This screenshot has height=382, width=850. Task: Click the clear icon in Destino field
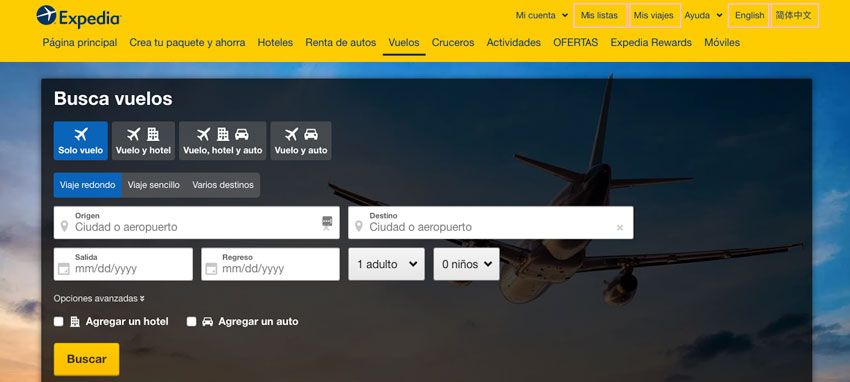[620, 228]
